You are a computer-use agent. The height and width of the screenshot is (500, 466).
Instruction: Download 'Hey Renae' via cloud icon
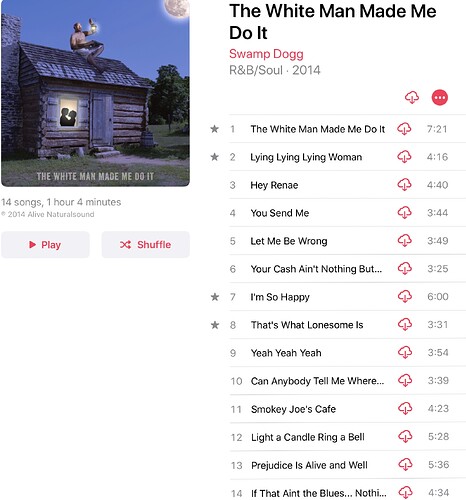(x=404, y=185)
